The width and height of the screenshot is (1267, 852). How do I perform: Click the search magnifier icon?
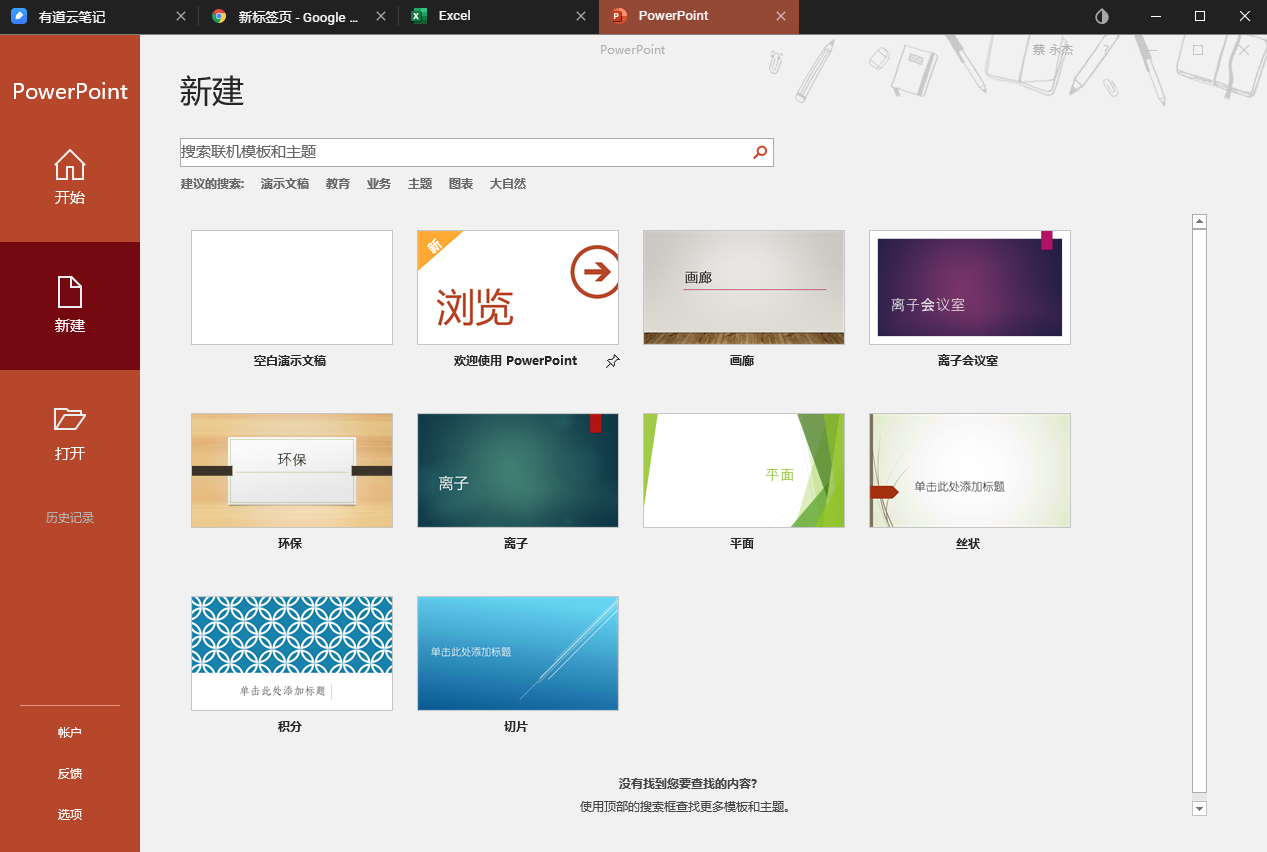(760, 152)
